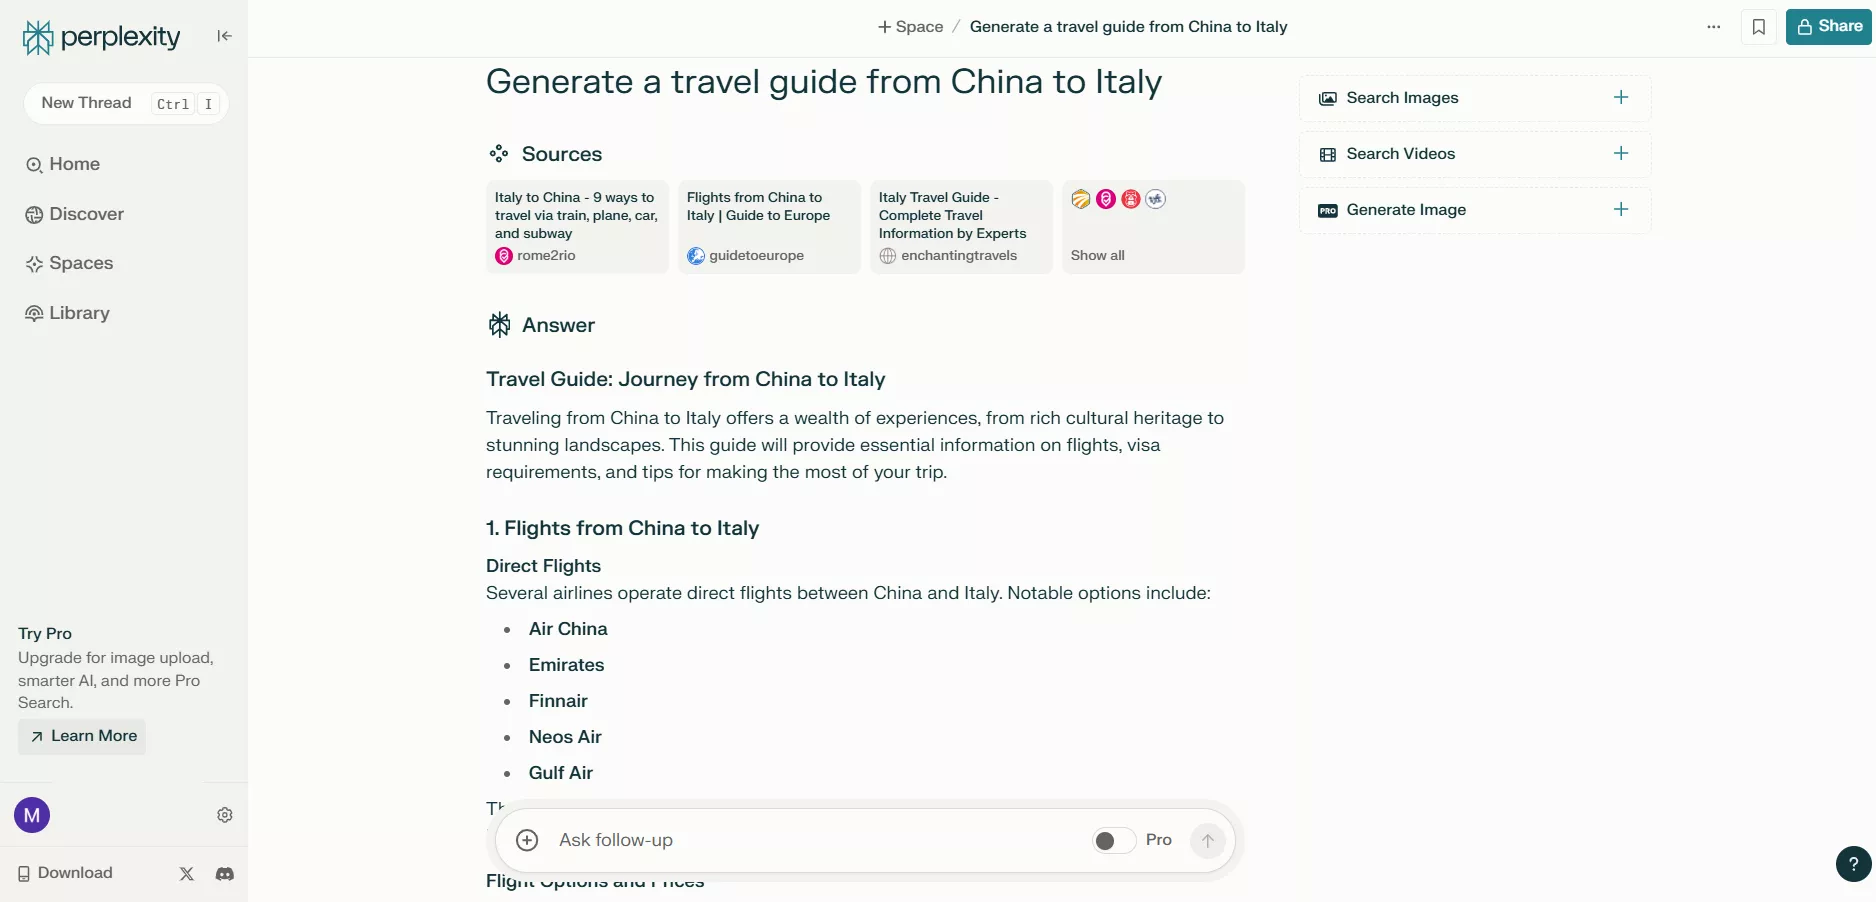
Task: Toggle the Pro search switch
Action: click(1113, 840)
